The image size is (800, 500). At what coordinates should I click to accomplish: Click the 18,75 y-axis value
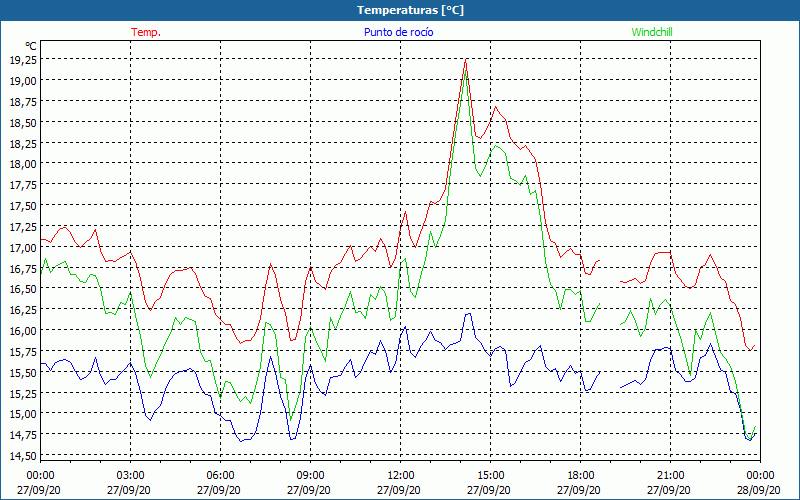tap(23, 102)
